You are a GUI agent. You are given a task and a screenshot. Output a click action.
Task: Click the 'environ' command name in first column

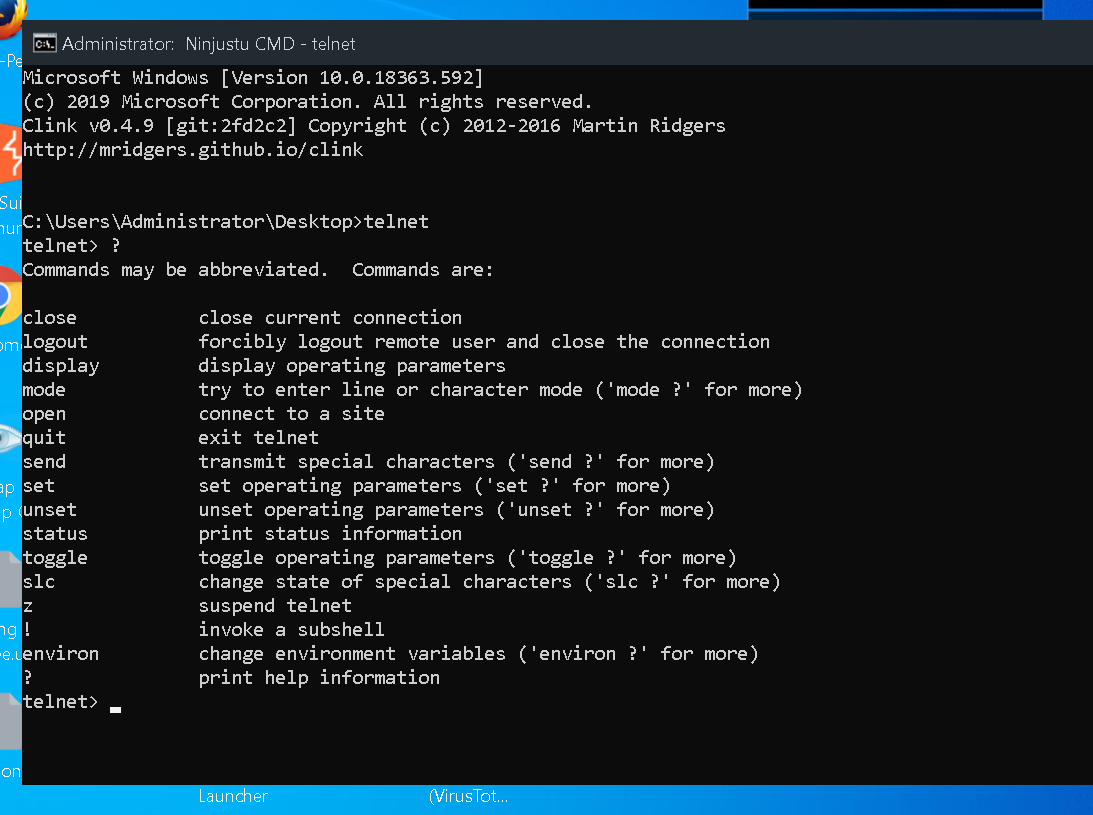pos(61,654)
